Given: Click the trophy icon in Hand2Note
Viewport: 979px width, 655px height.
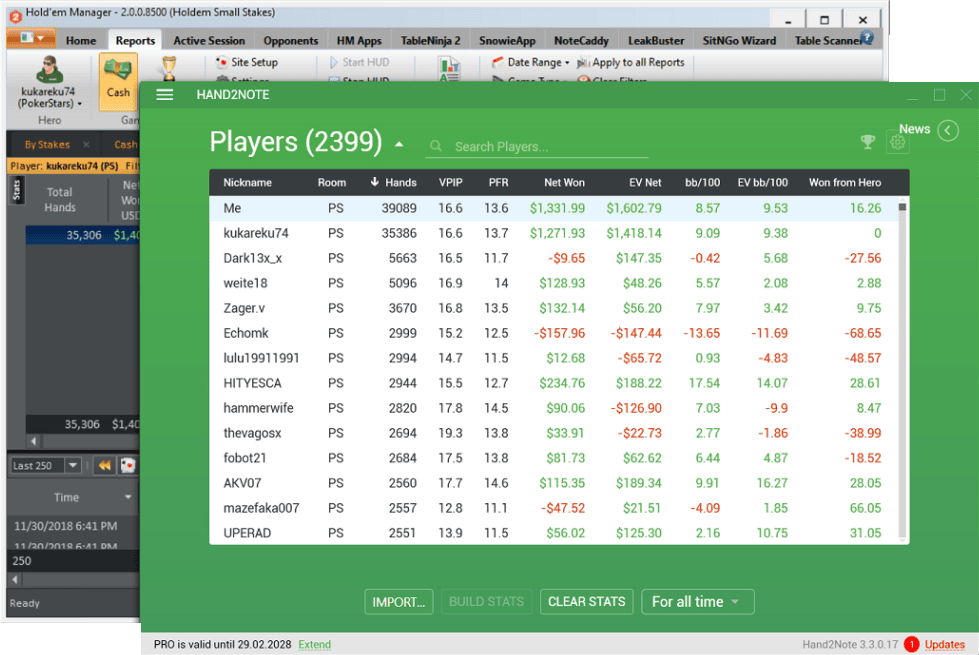Looking at the screenshot, I should [x=867, y=142].
